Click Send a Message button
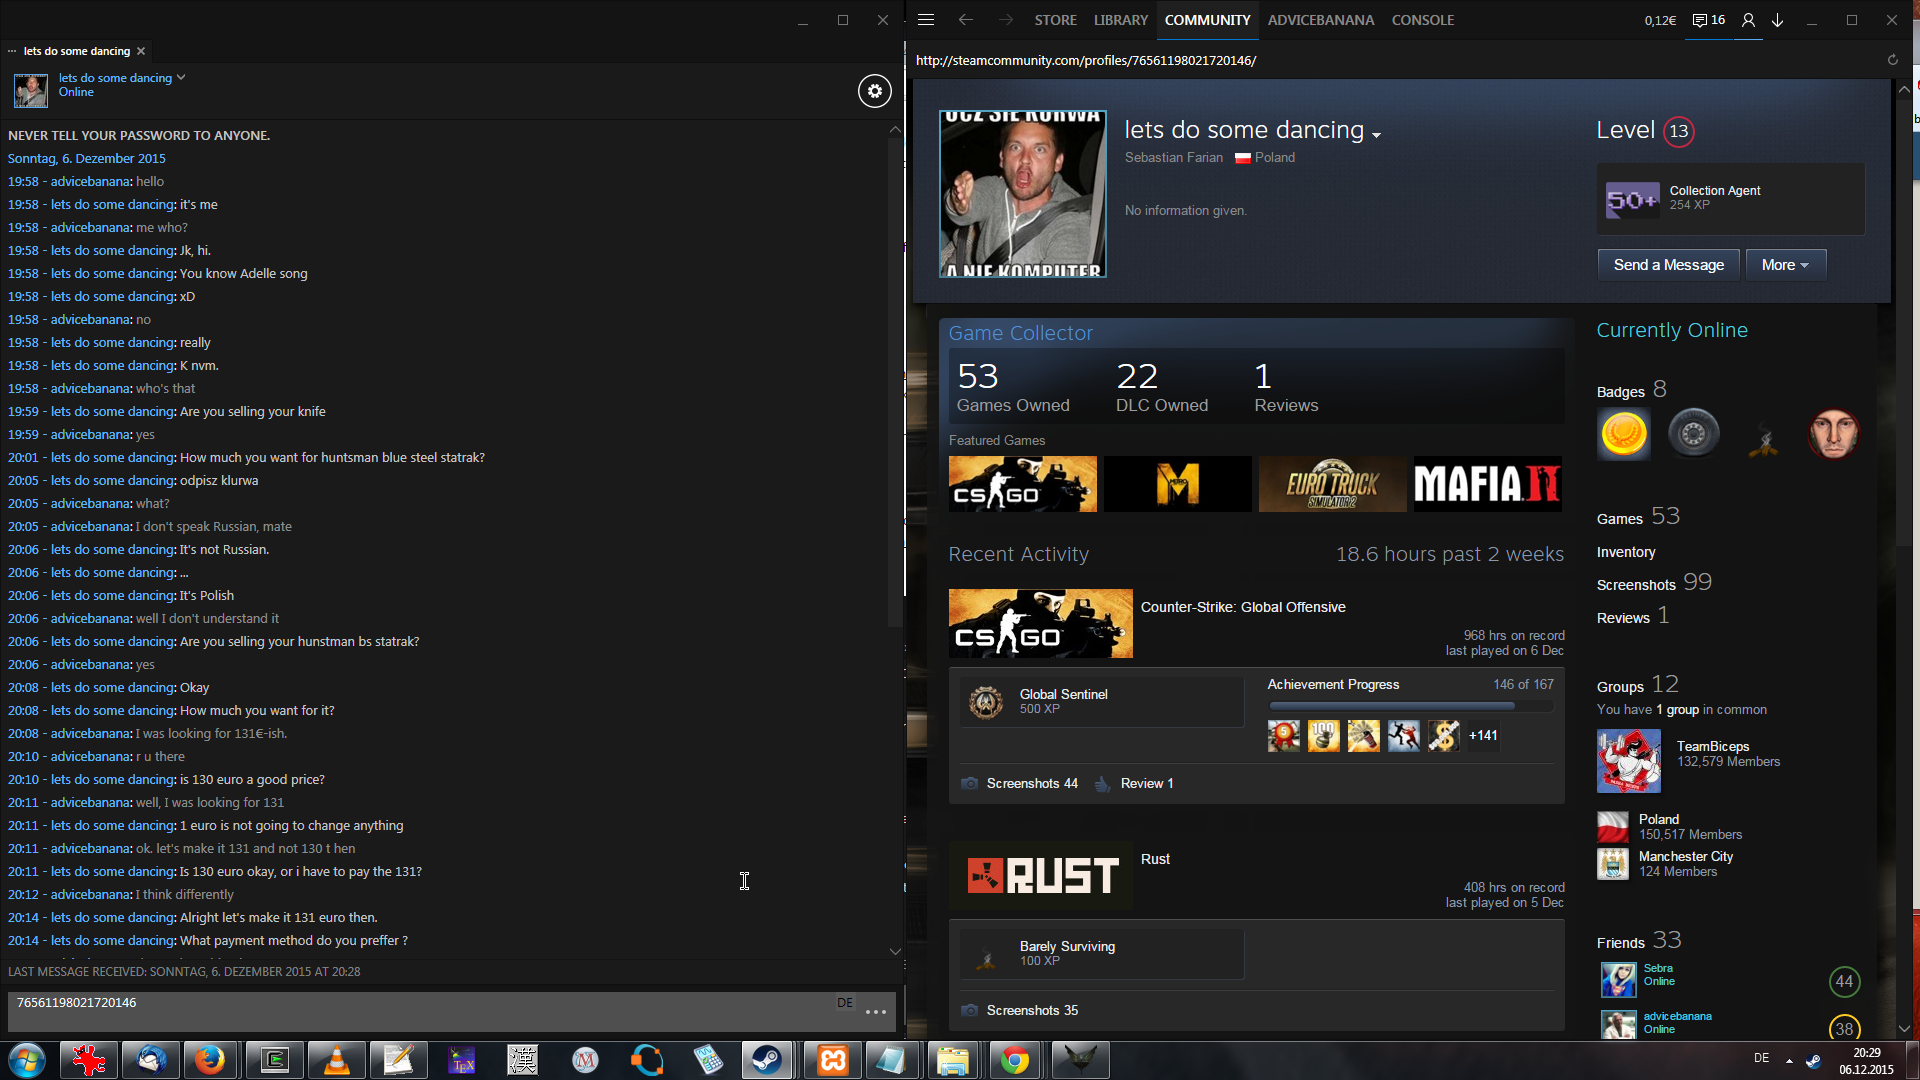This screenshot has width=1920, height=1080. (x=1668, y=265)
